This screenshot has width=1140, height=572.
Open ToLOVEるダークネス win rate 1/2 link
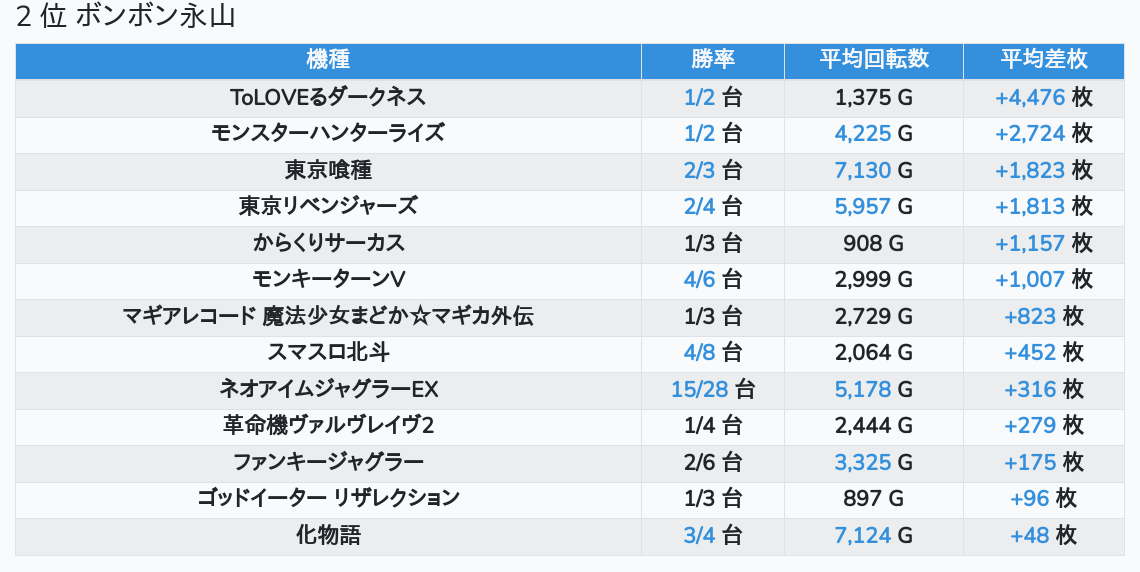[x=700, y=97]
